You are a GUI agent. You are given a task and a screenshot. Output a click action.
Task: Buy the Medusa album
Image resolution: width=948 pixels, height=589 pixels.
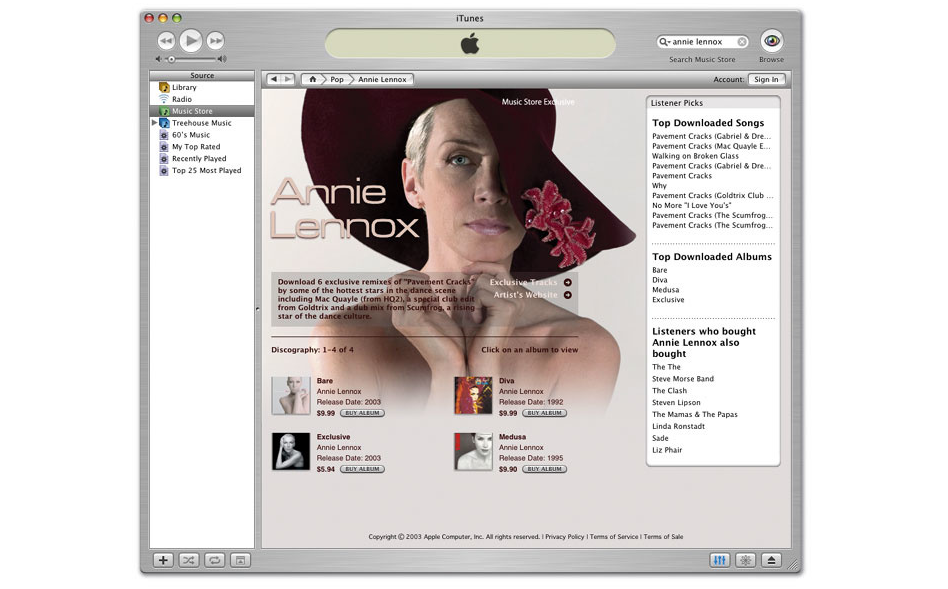point(545,469)
